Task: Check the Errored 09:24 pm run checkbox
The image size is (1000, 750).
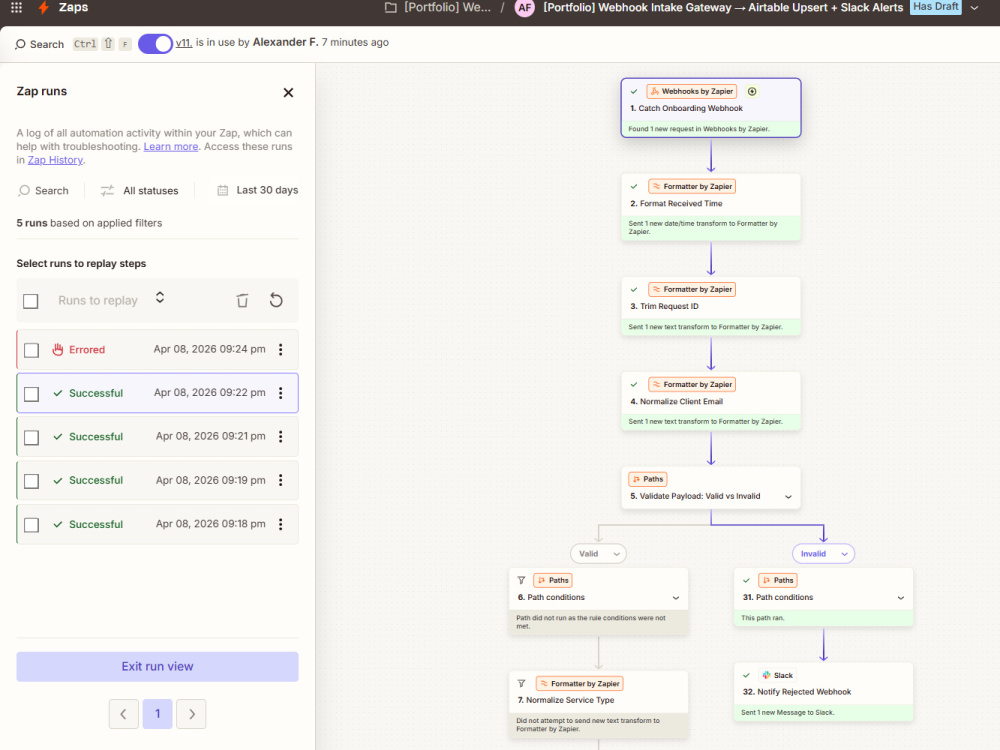Action: click(31, 350)
